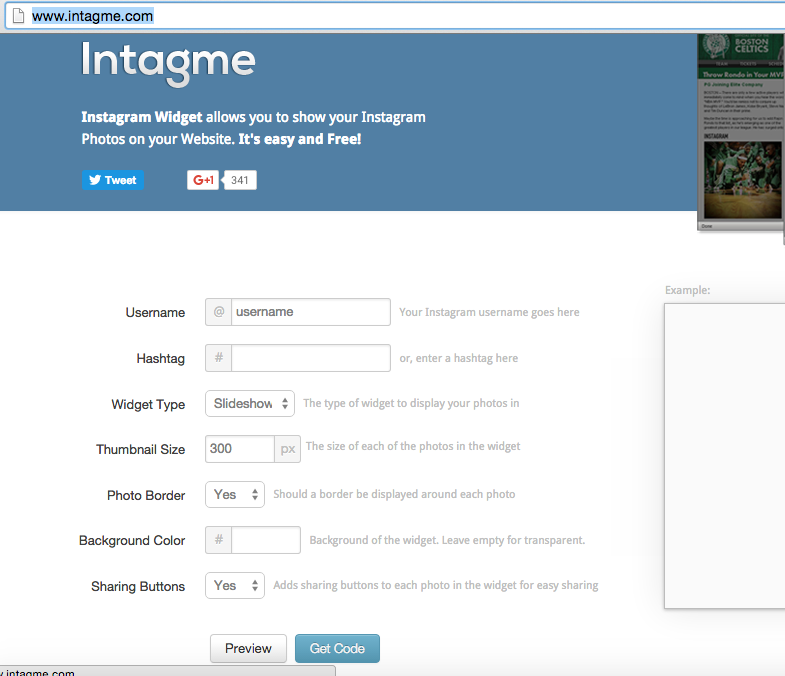Click the Get Code button

point(337,648)
